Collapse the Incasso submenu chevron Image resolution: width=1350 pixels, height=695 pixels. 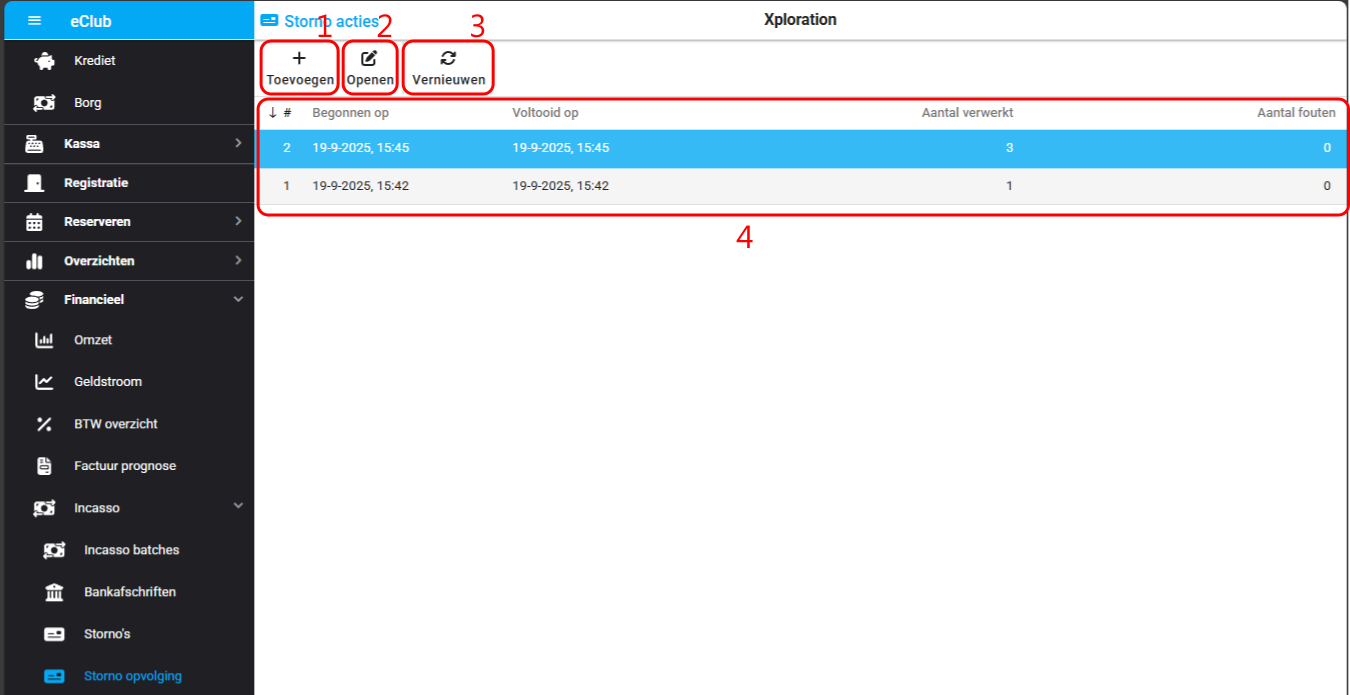(x=238, y=507)
